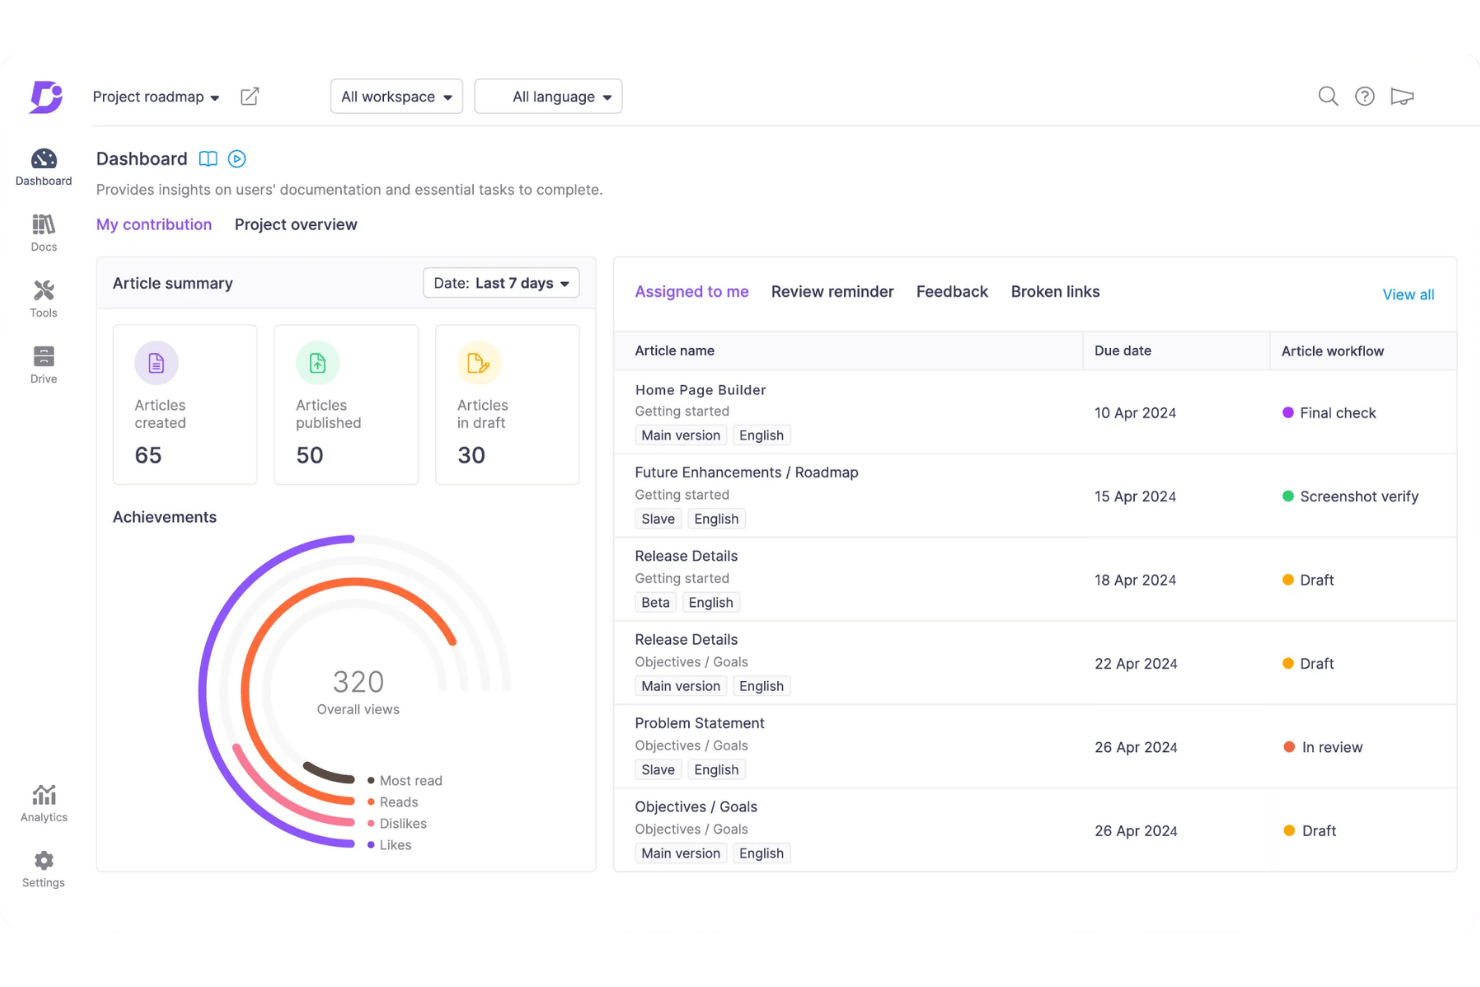The image size is (1480, 987).
Task: Click the Beta tag under Release Details
Action: pyautogui.click(x=656, y=603)
